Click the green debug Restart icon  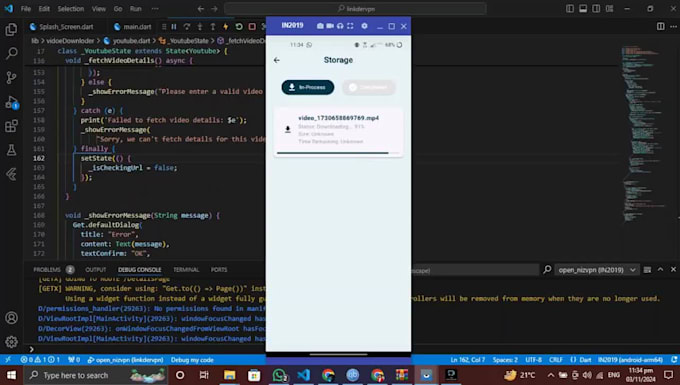click(239, 26)
